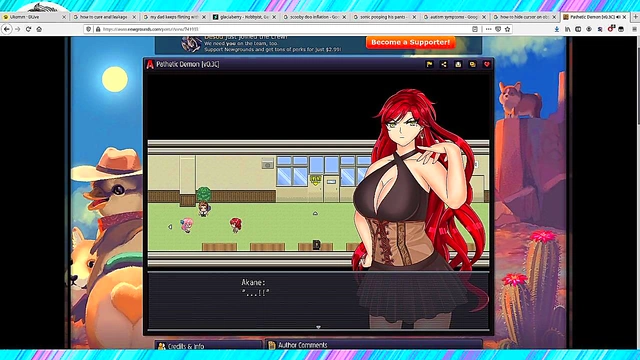Click the browser Forward arrow button
This screenshot has height=360, width=640.
[18, 29]
